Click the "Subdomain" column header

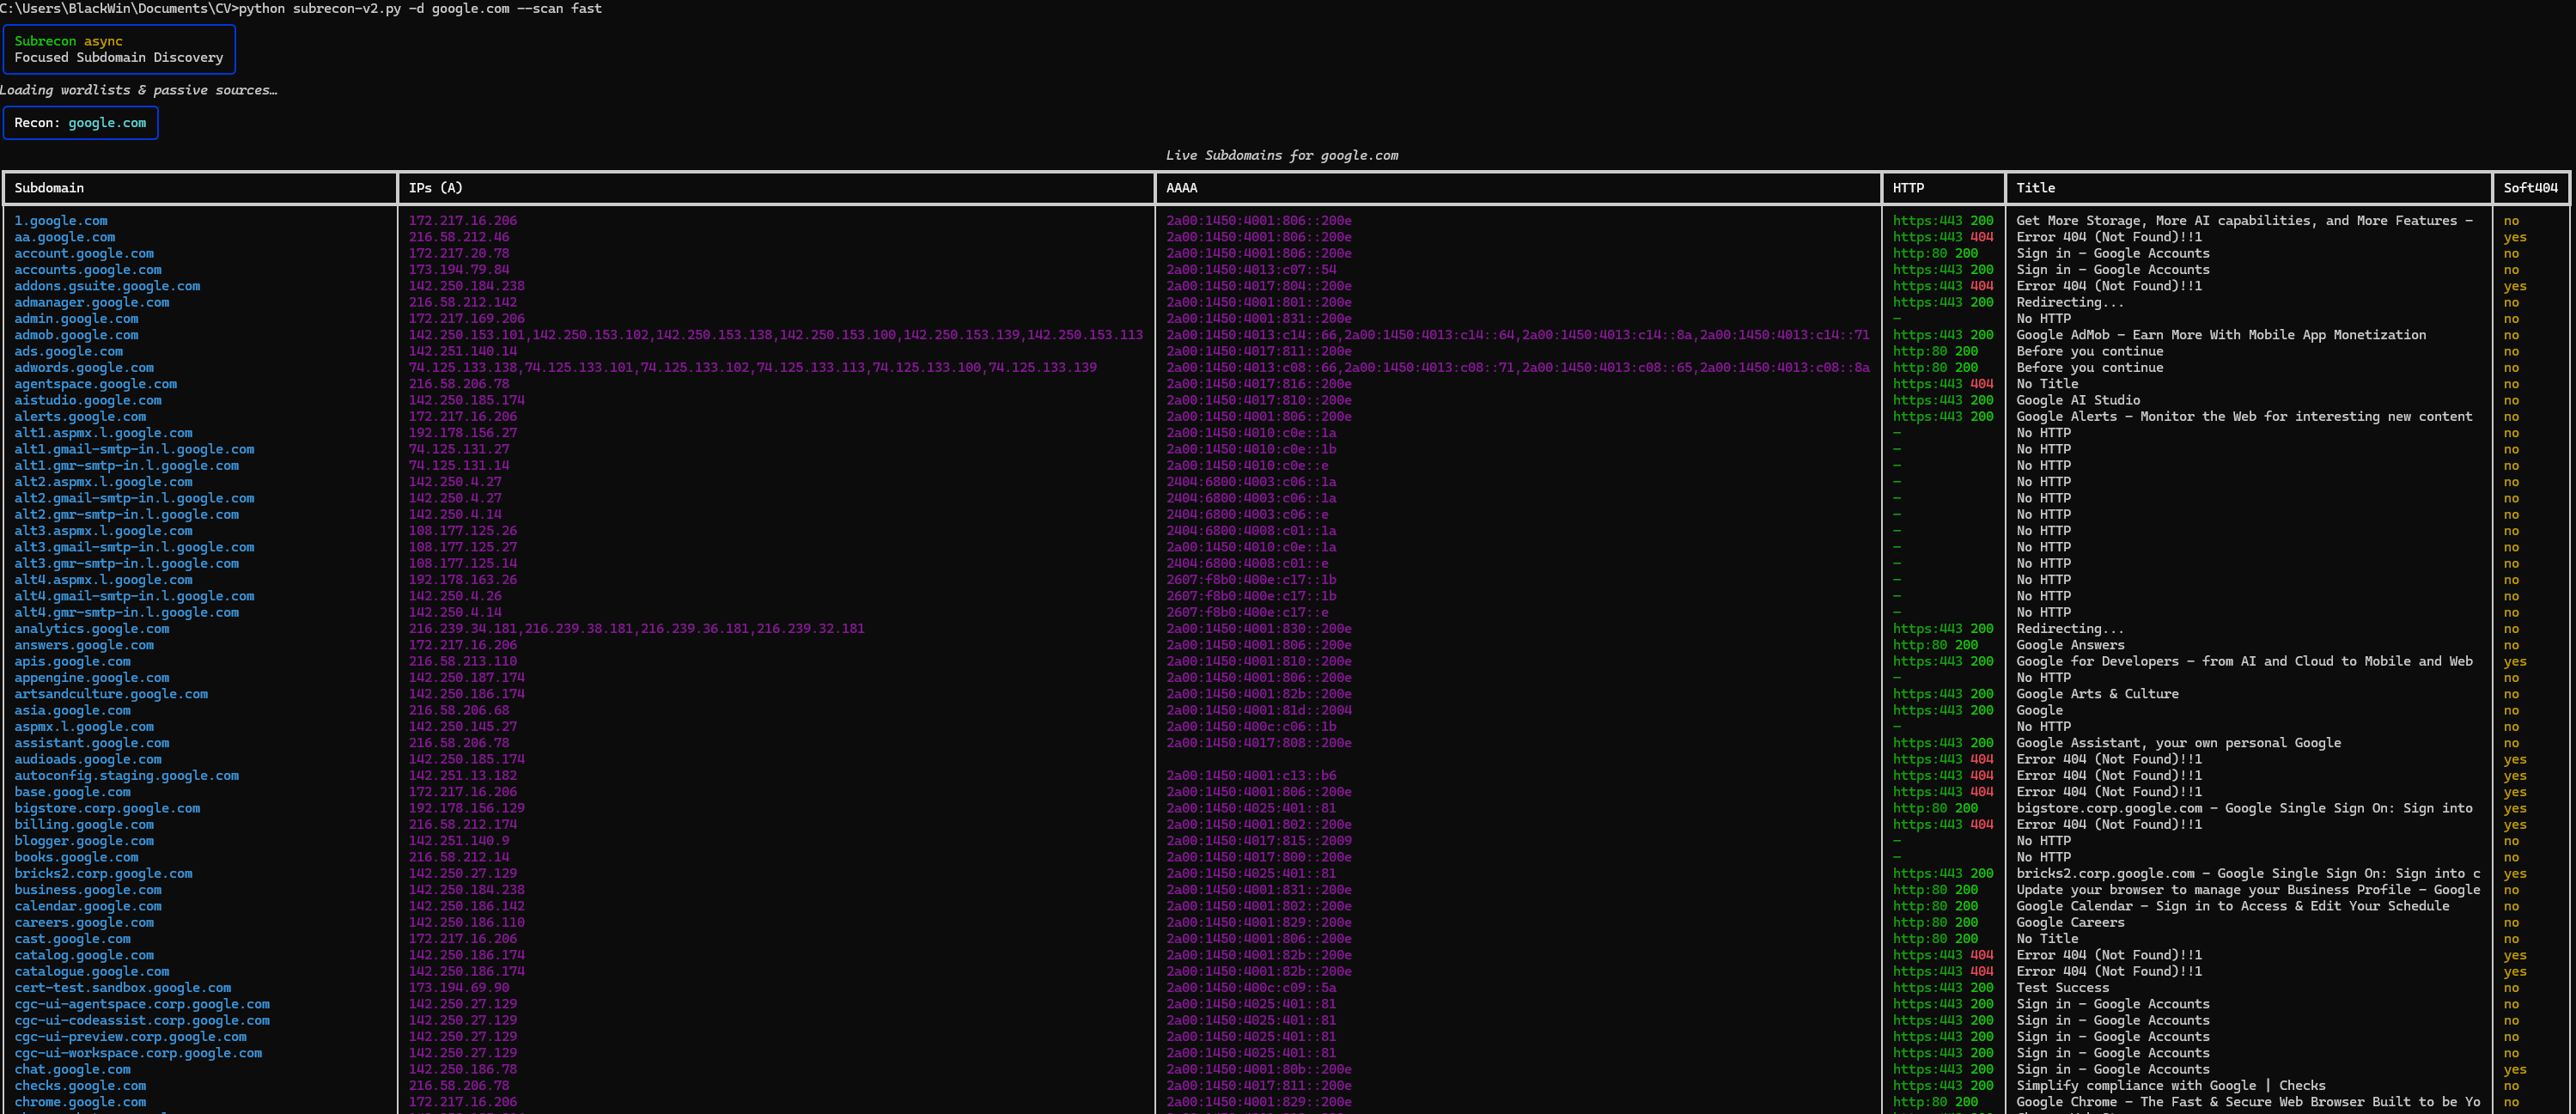[49, 188]
